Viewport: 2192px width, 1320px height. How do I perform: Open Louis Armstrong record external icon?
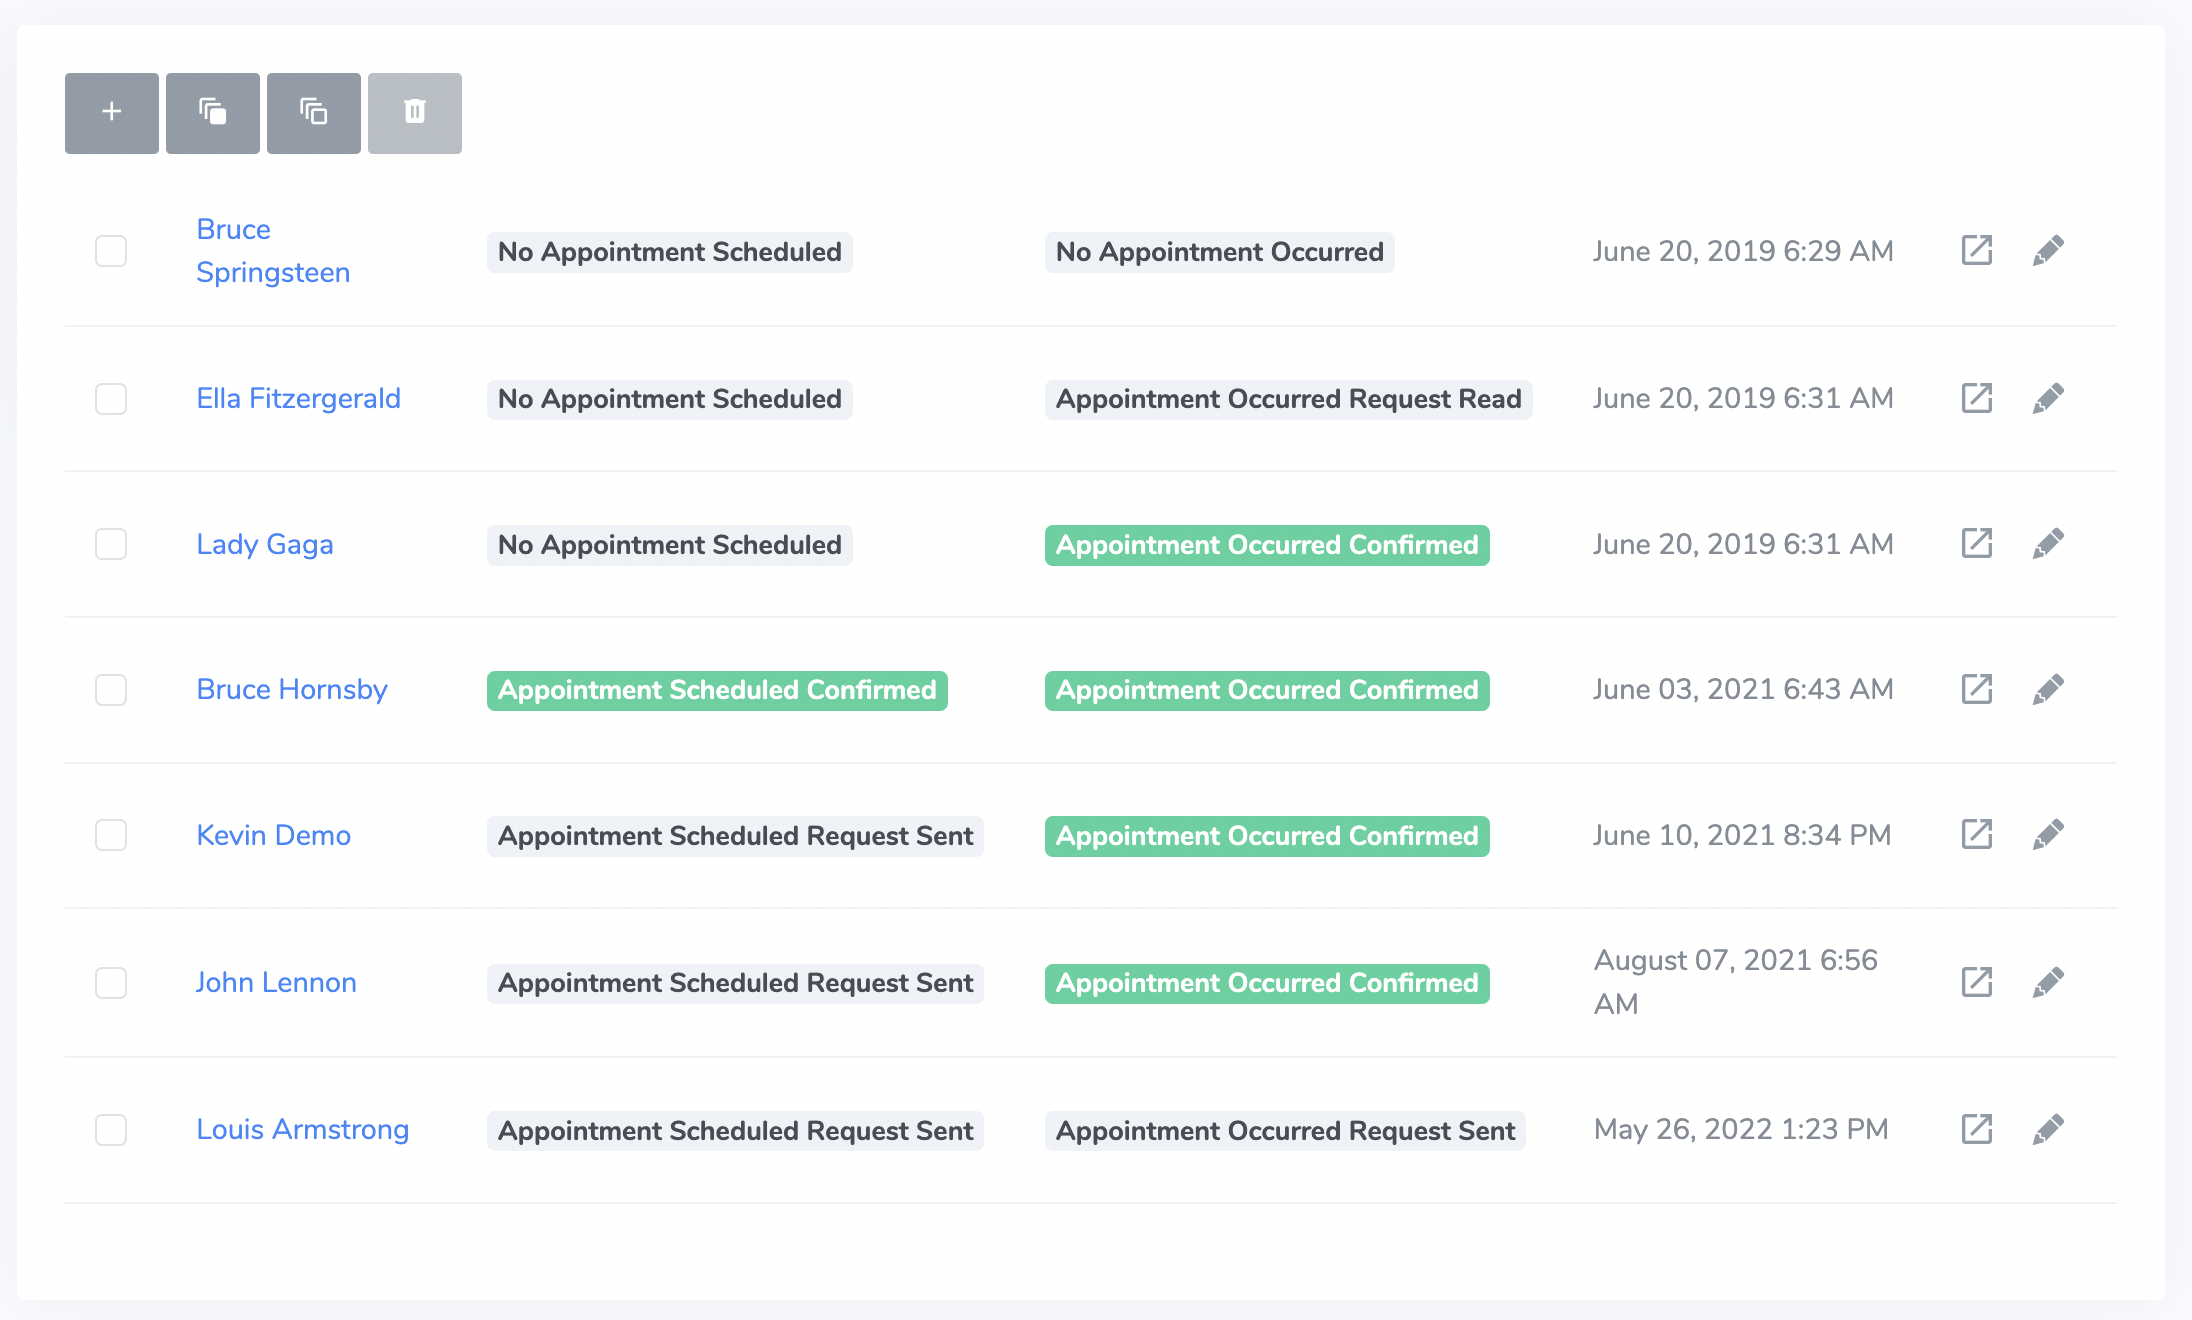(x=1976, y=1129)
